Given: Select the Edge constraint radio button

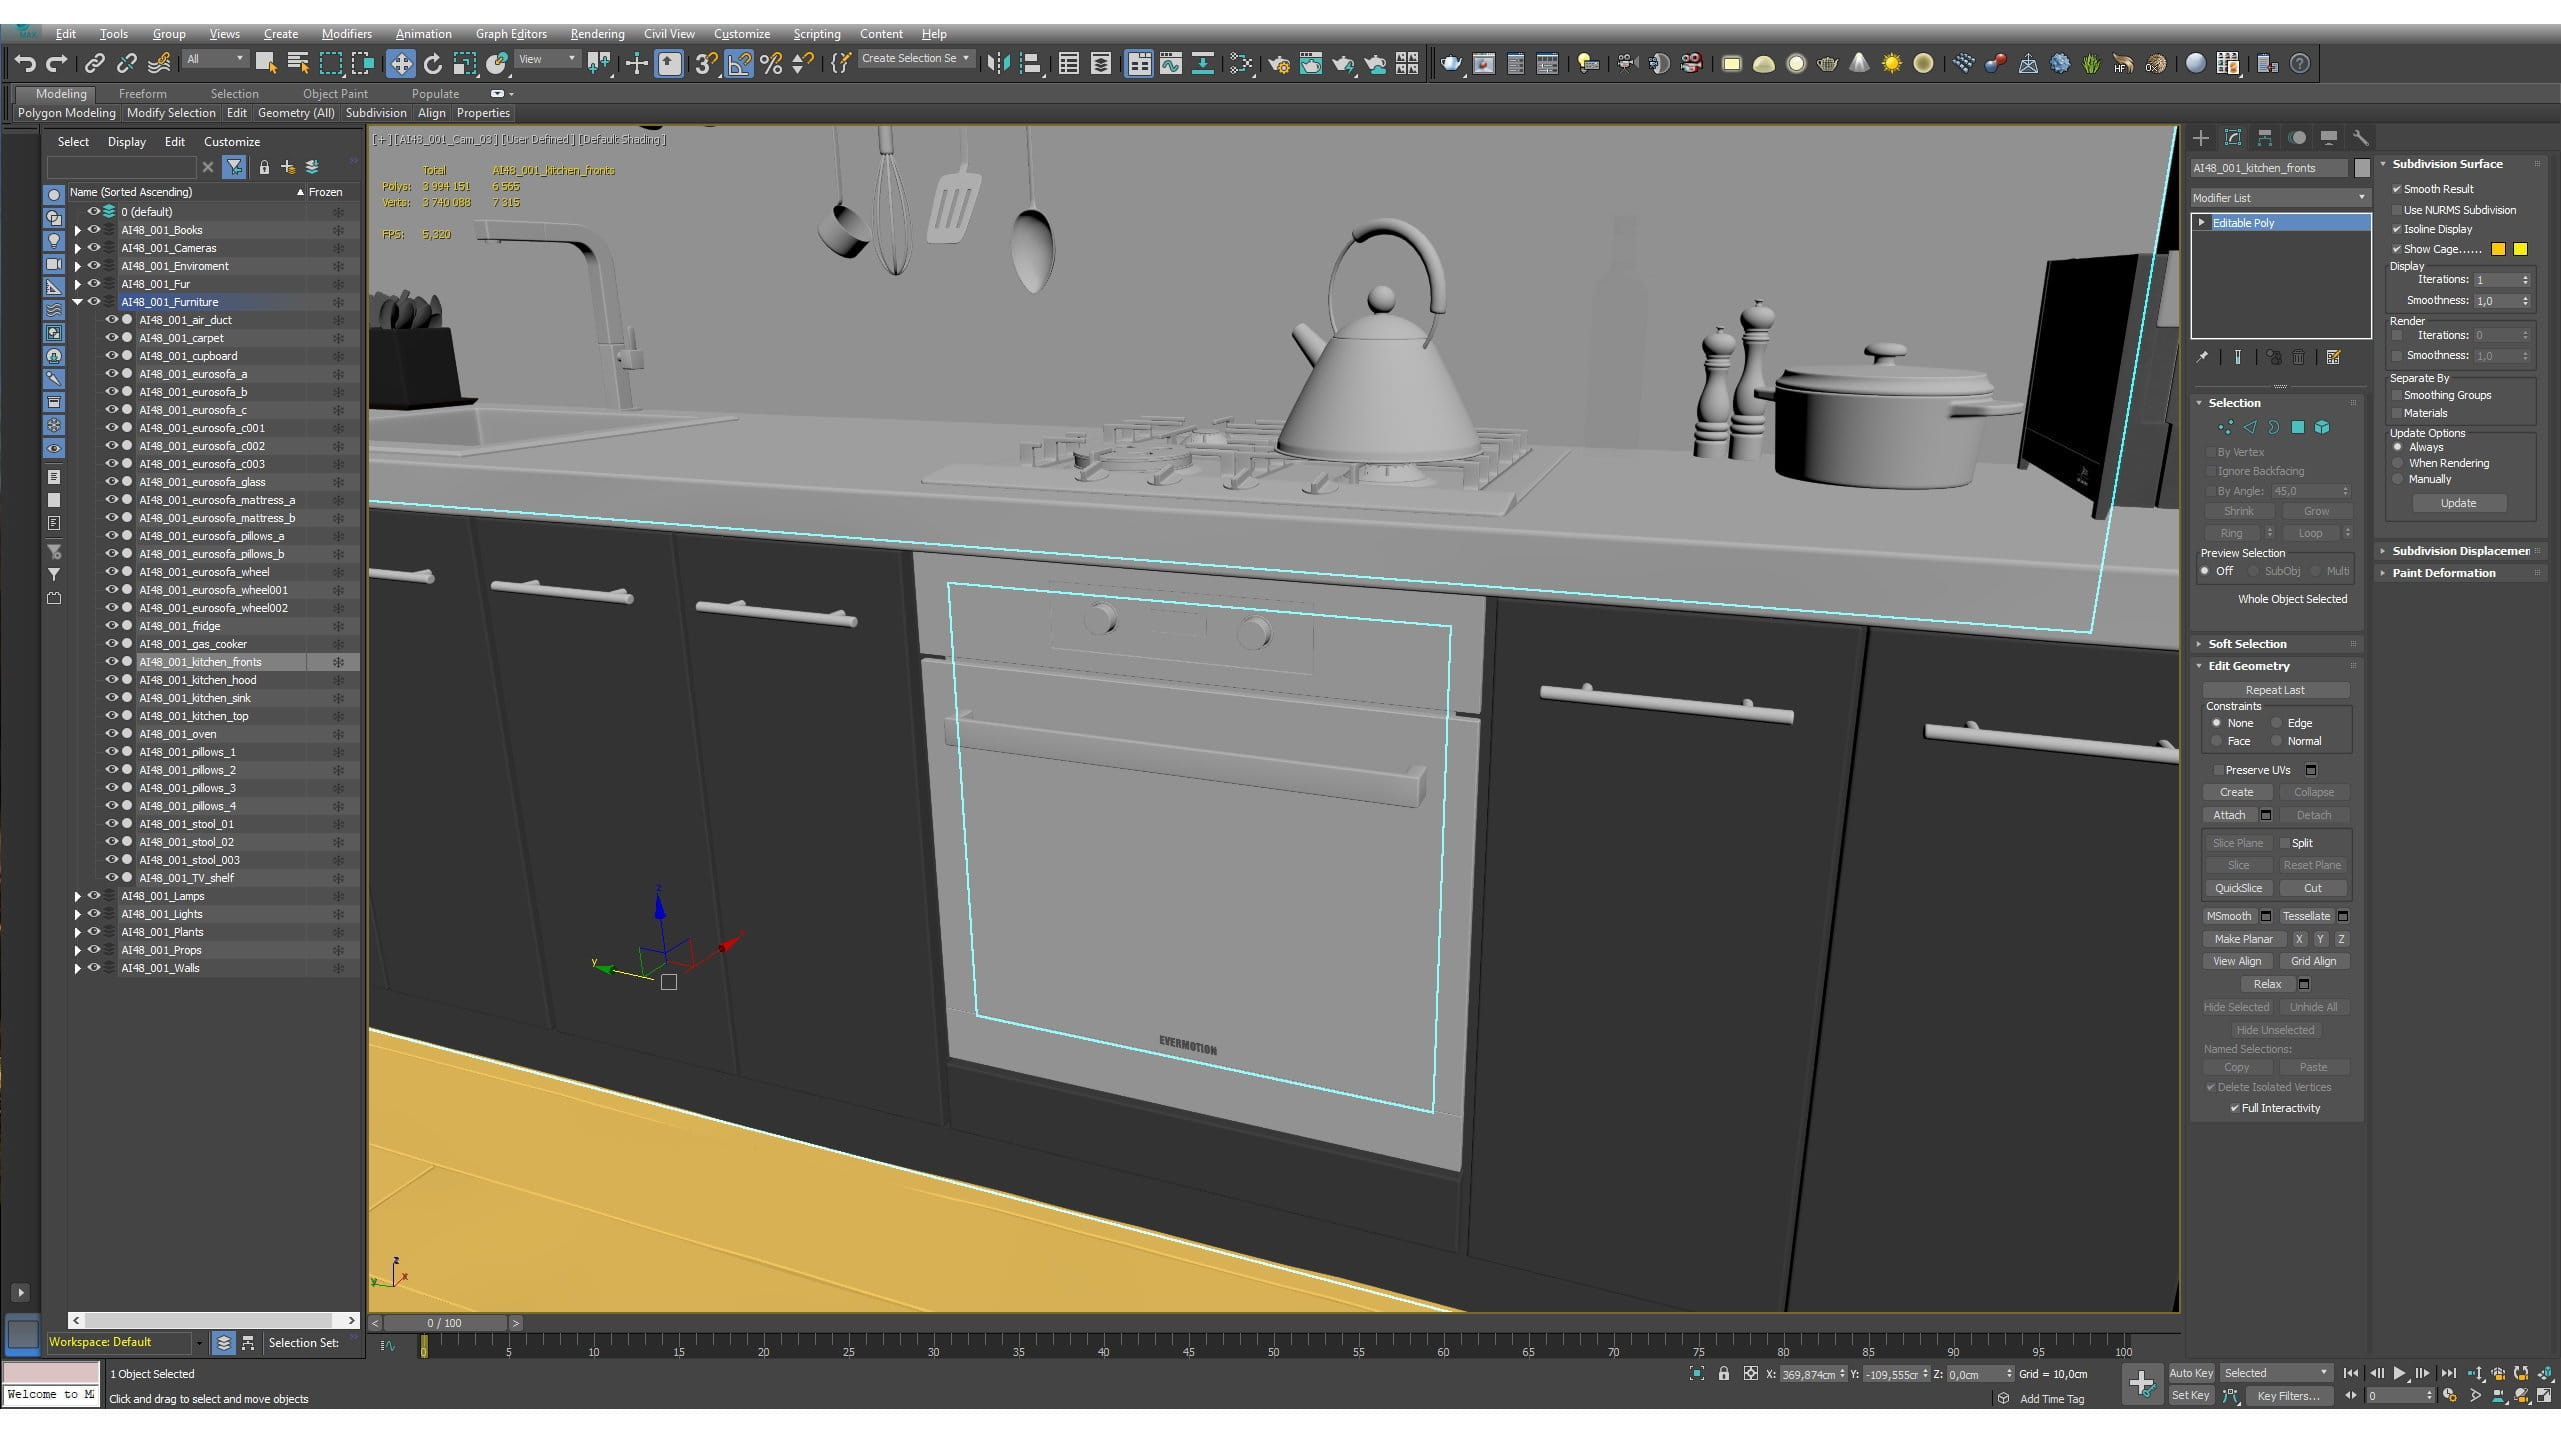Looking at the screenshot, I should [x=2277, y=723].
